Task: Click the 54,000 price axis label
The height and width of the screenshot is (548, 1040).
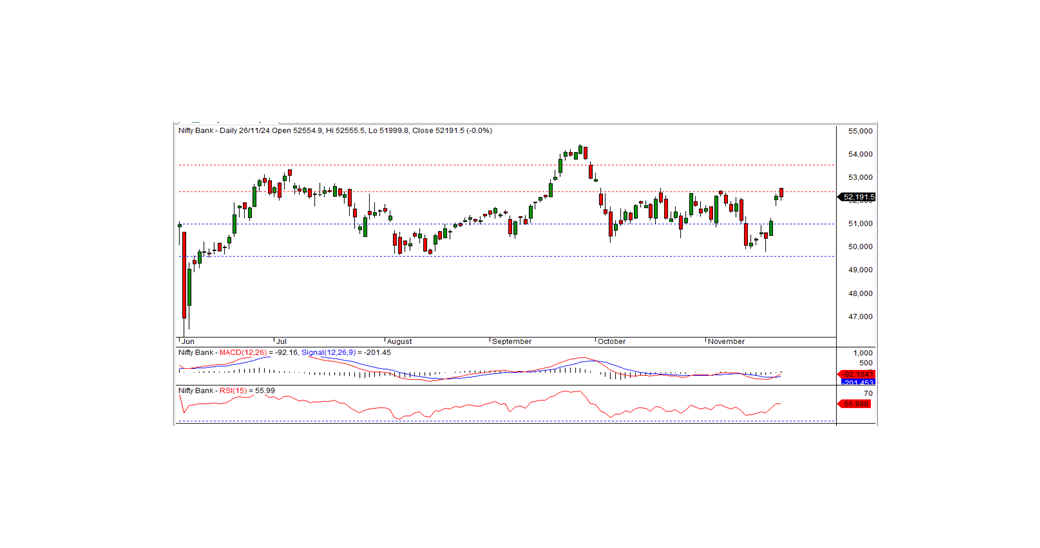Action: [860, 155]
